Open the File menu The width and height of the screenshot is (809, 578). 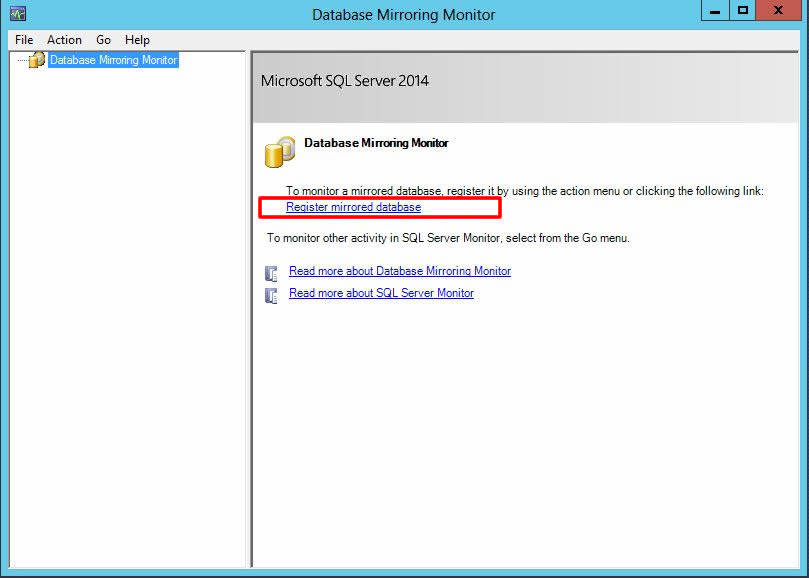[24, 40]
